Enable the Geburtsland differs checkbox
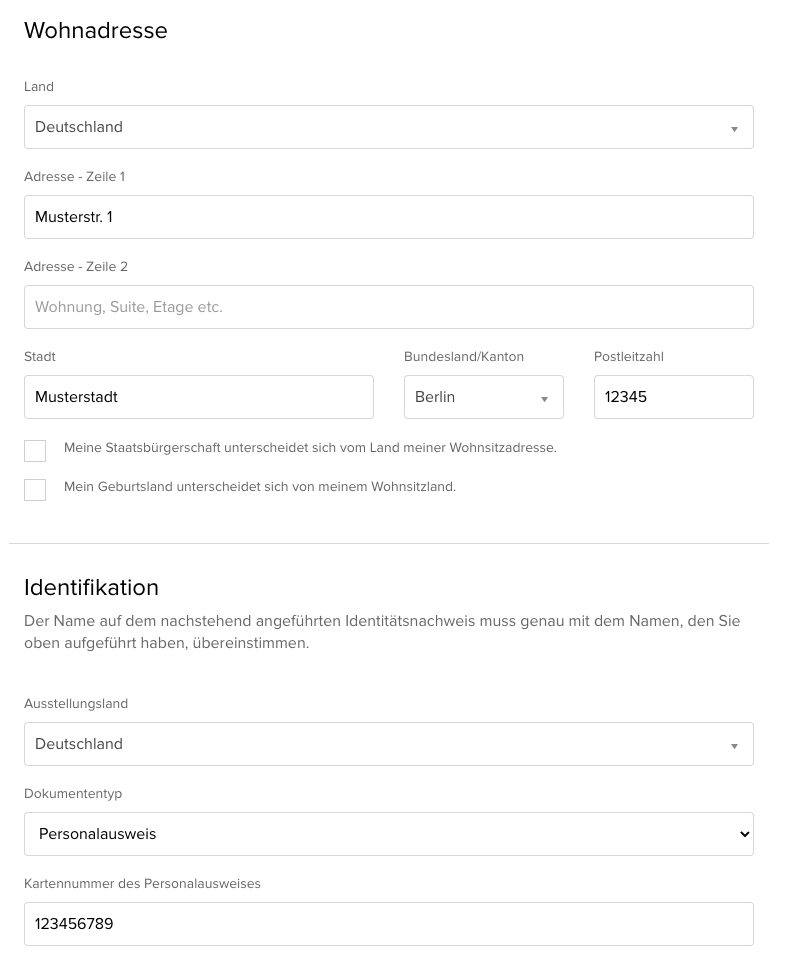The image size is (797, 976). (35, 490)
